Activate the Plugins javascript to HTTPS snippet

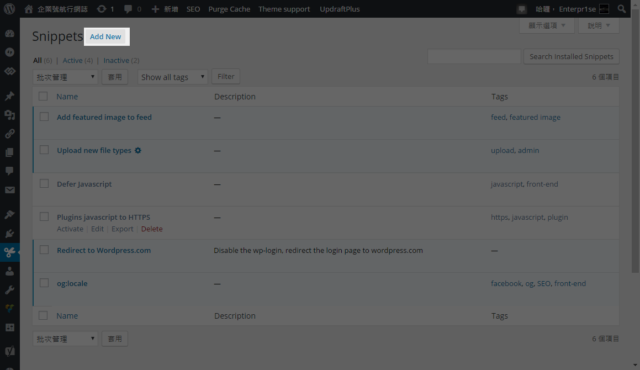(x=70, y=229)
